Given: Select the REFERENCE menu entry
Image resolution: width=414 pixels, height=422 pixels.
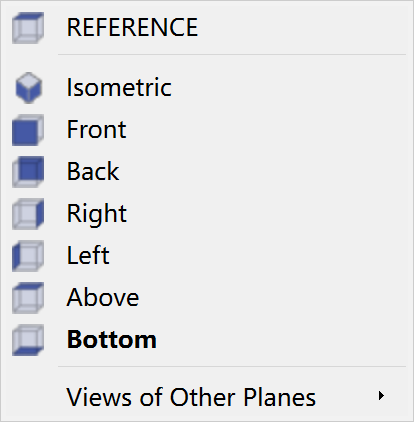Looking at the screenshot, I should pos(132,27).
